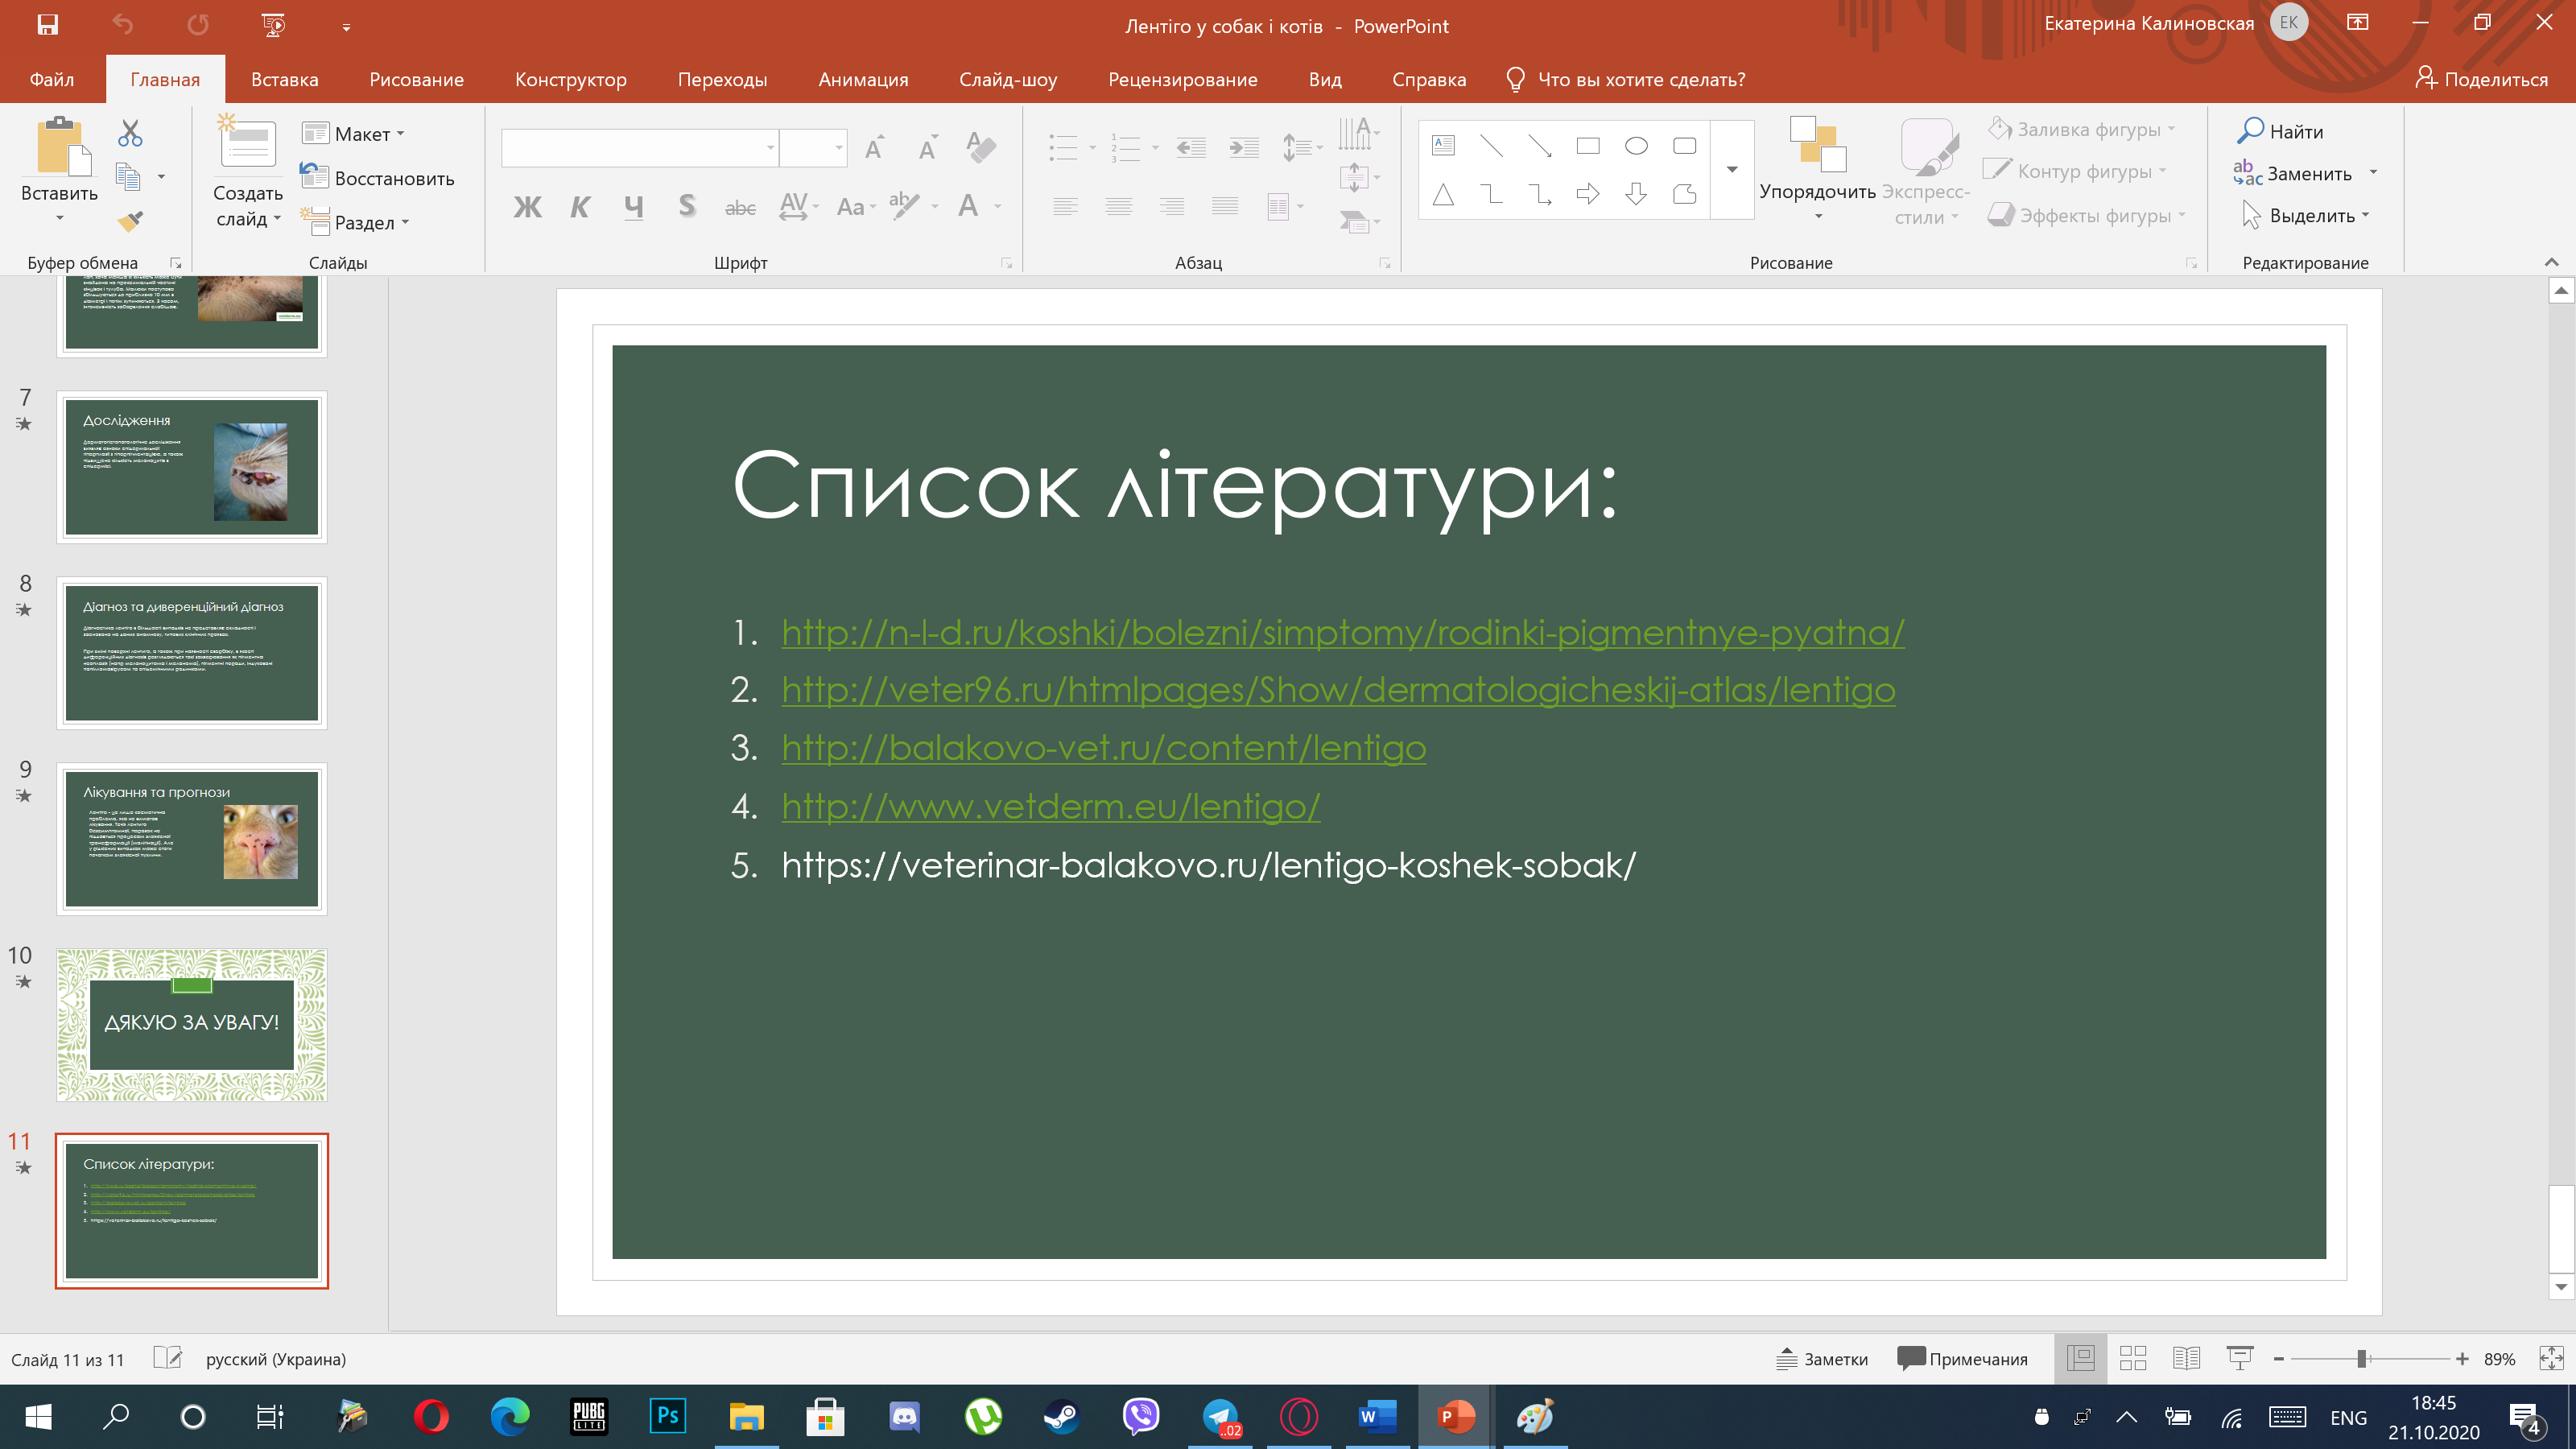
Task: Select slide 10 ДЯКУЮ ЗА УВАГУ thumbnail
Action: point(192,1025)
